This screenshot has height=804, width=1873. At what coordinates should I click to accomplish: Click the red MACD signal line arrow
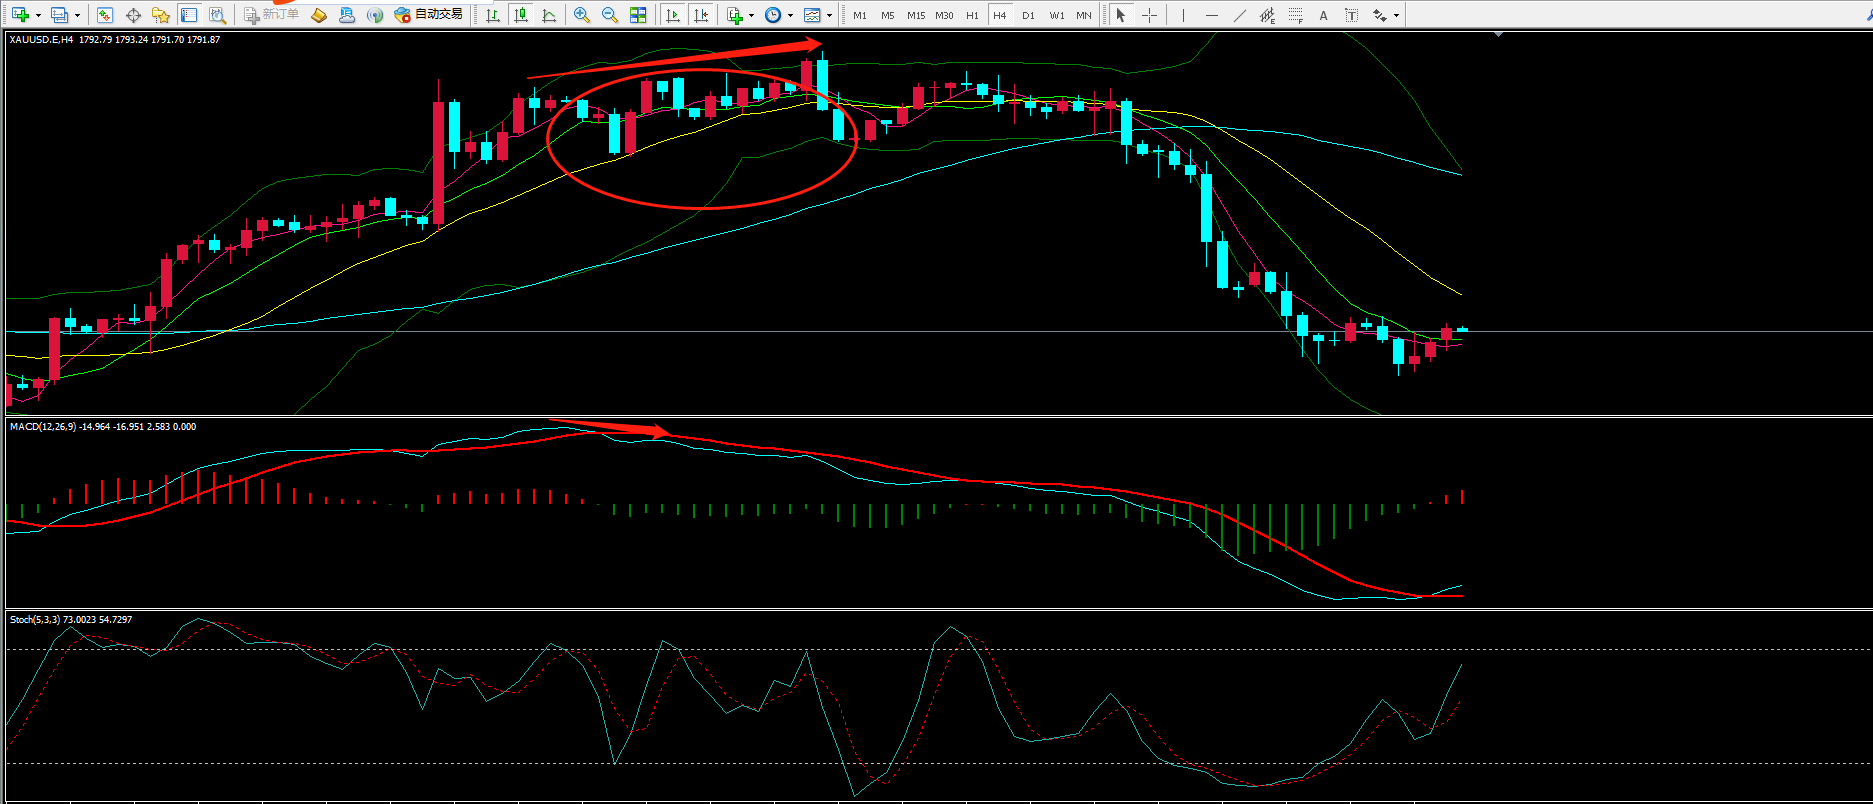click(610, 428)
